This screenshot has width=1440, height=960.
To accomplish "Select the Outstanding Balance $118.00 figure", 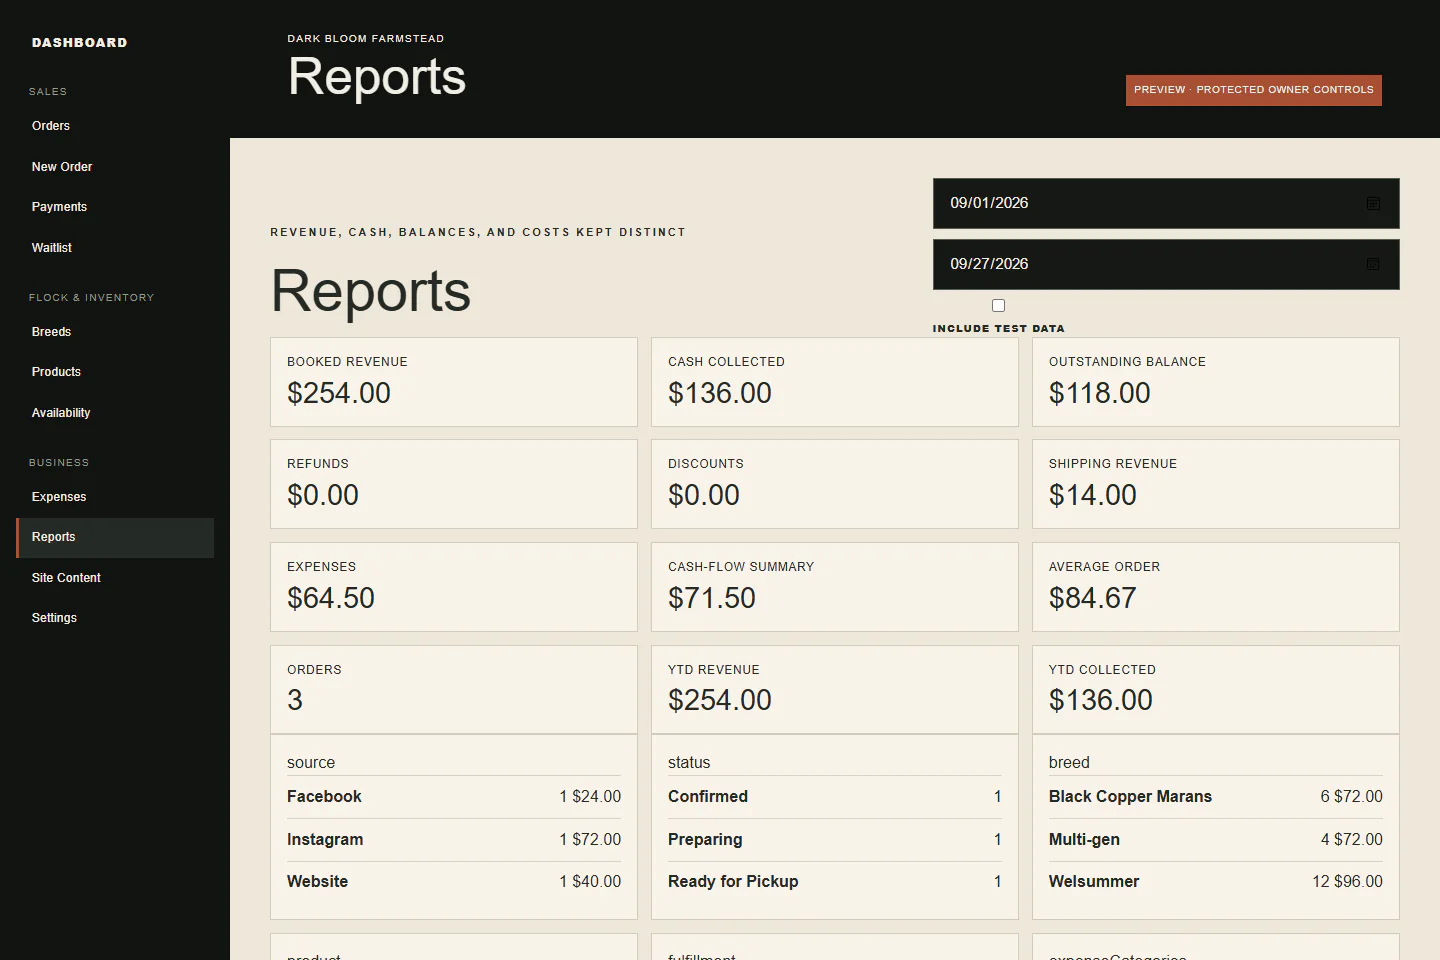I will point(1100,393).
